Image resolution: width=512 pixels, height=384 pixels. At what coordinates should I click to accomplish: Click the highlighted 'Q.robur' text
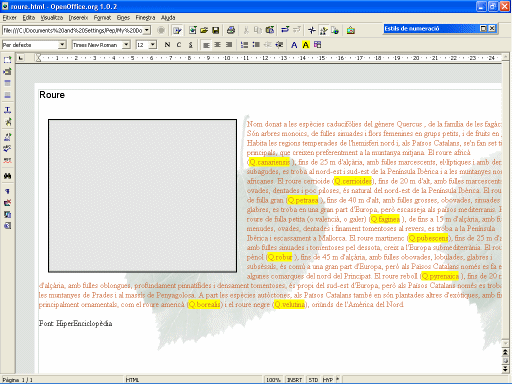[280, 257]
